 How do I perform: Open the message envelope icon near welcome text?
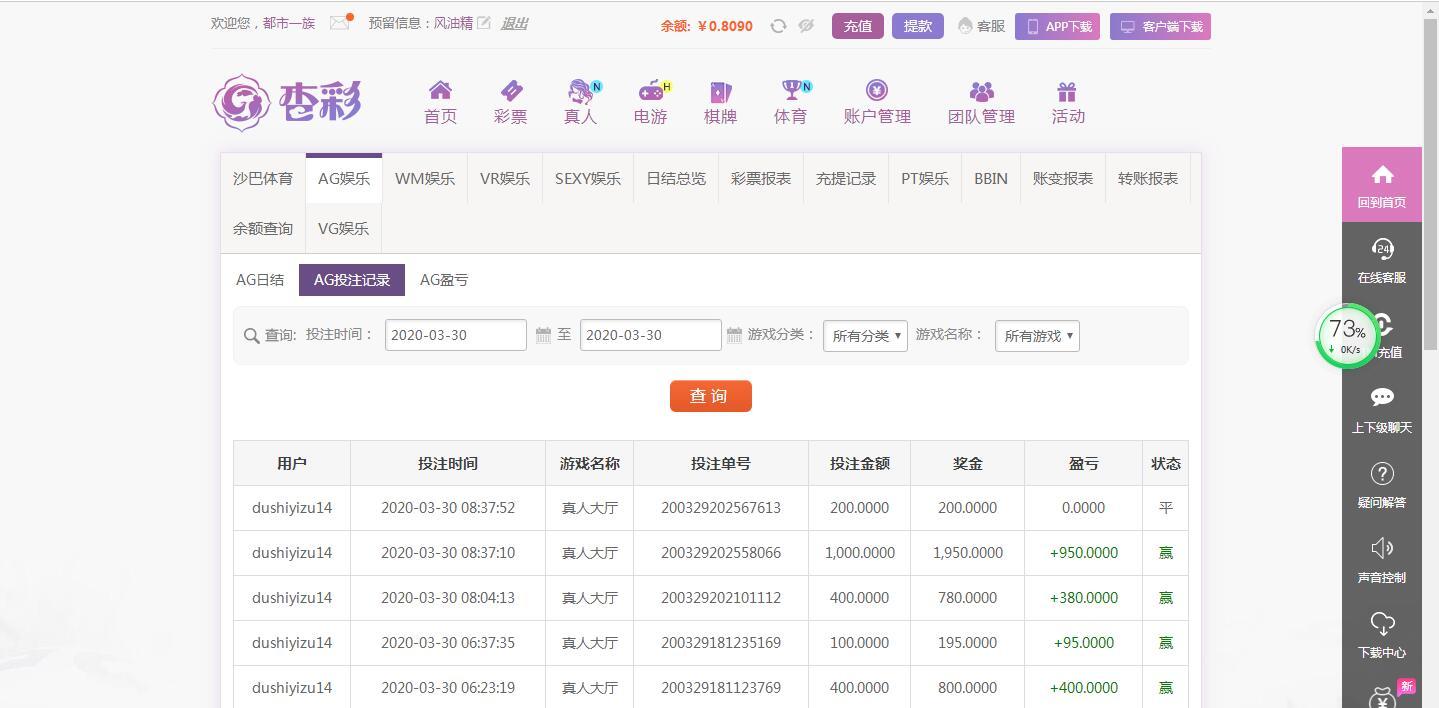pyautogui.click(x=338, y=21)
